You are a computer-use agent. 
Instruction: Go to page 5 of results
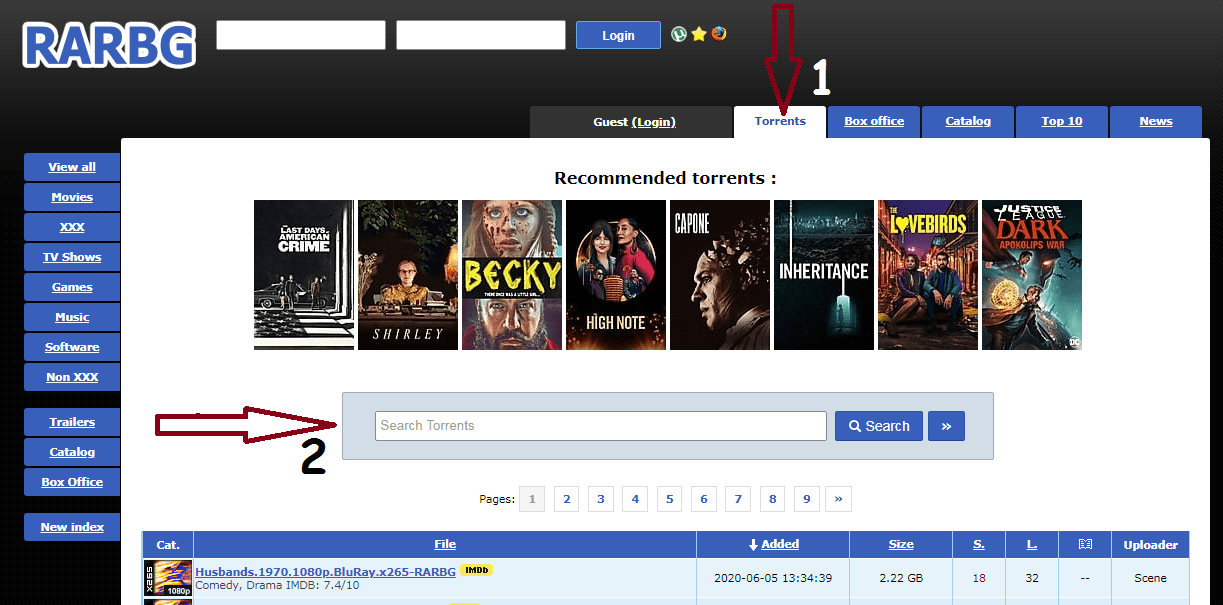coord(669,499)
